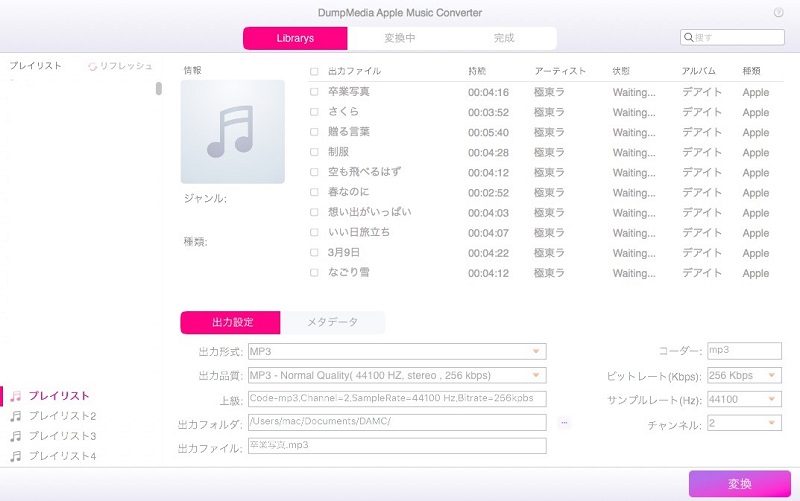Click the song title いい日旅立ち
800x501 pixels.
click(359, 232)
